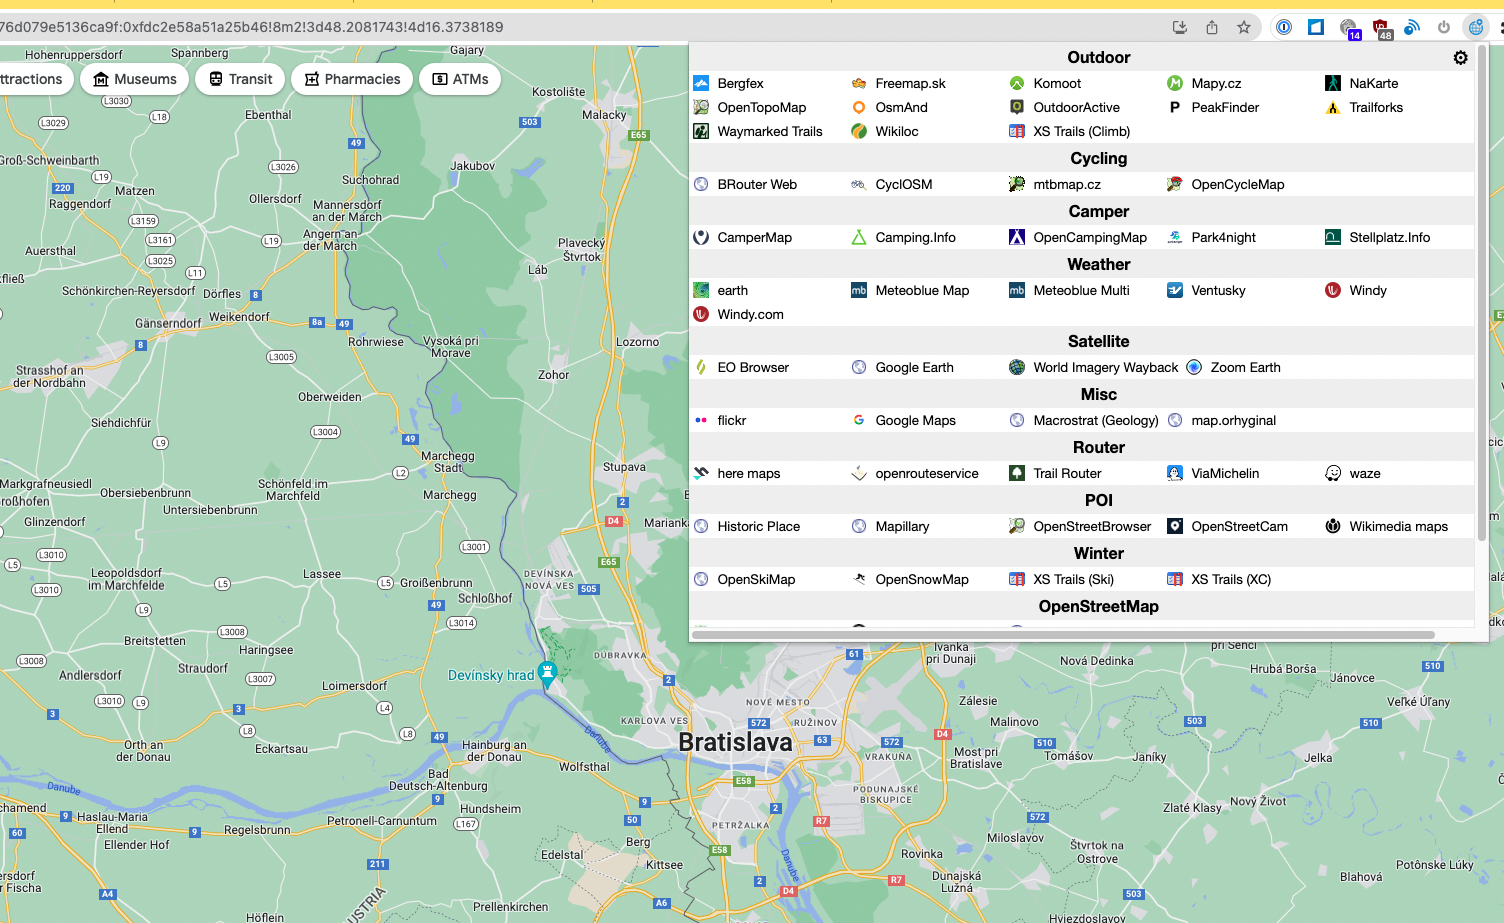This screenshot has width=1504, height=923.
Task: Open Historic Place link
Action: click(758, 526)
